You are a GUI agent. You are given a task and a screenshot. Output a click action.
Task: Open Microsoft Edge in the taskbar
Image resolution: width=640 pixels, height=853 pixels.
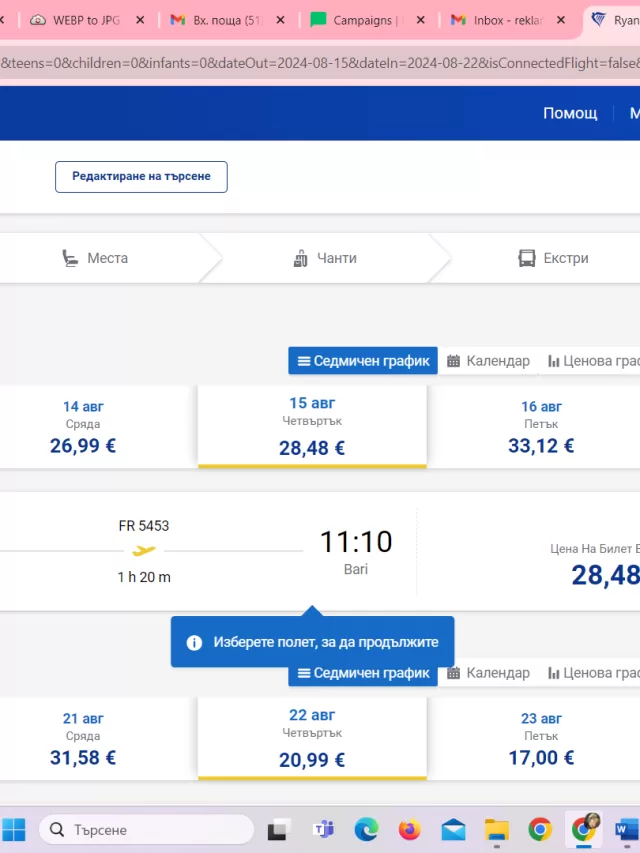366,830
